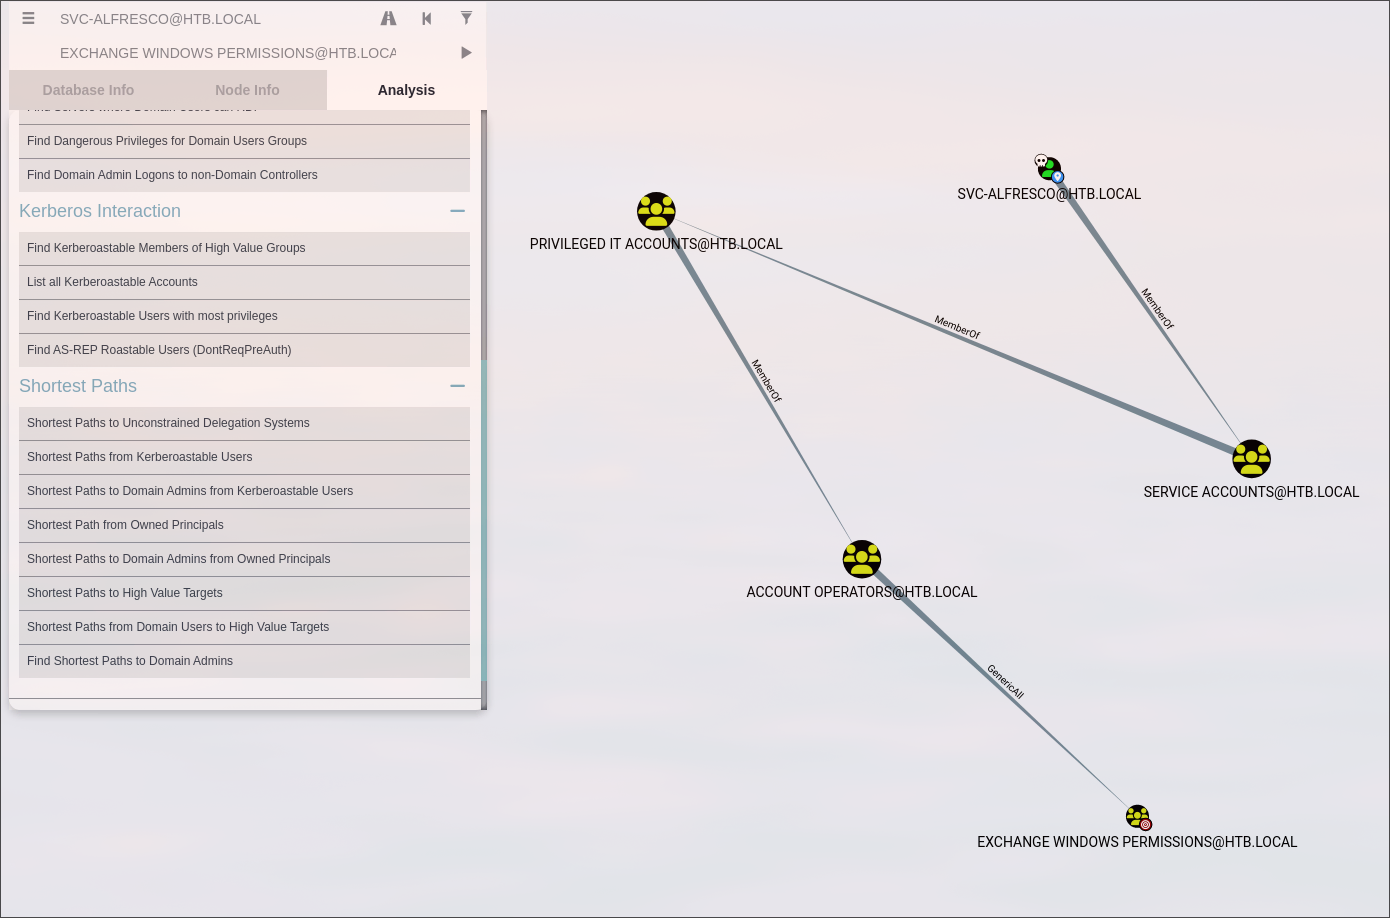The height and width of the screenshot is (918, 1390).
Task: Switch to the Node Info tab
Action: [247, 90]
